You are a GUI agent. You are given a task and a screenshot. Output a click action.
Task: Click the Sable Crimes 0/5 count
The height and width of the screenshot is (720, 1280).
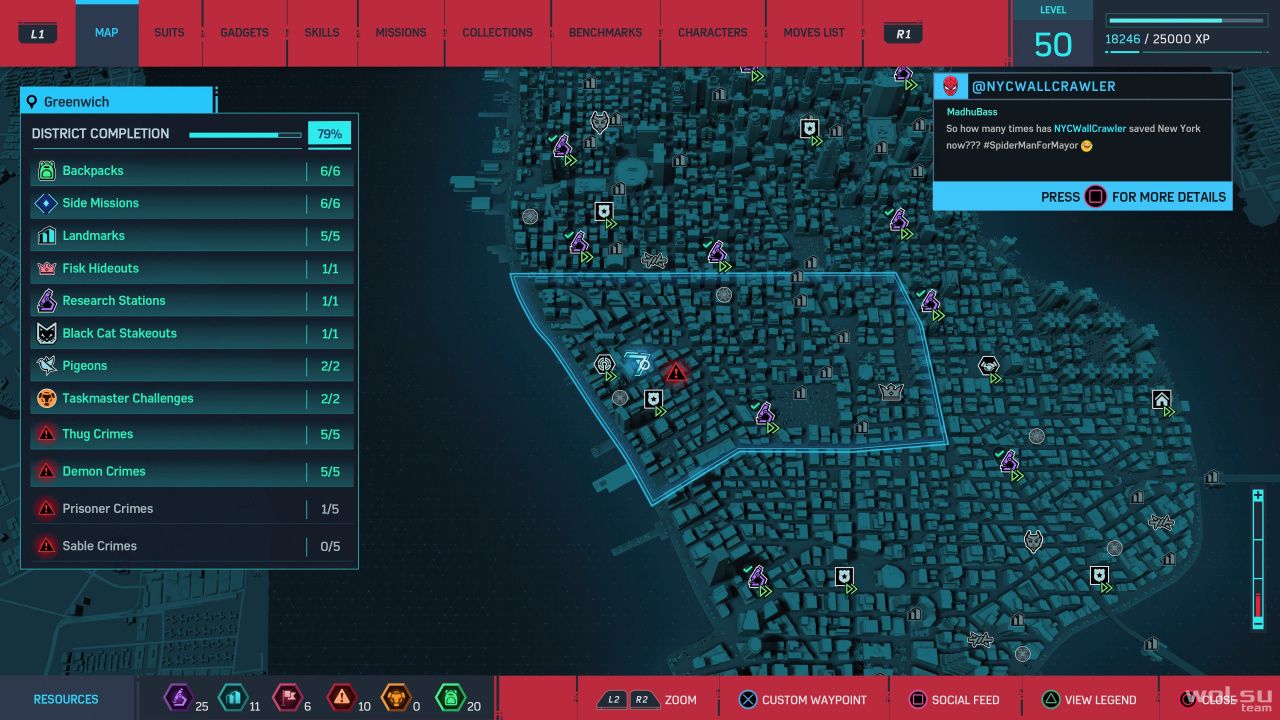(330, 546)
